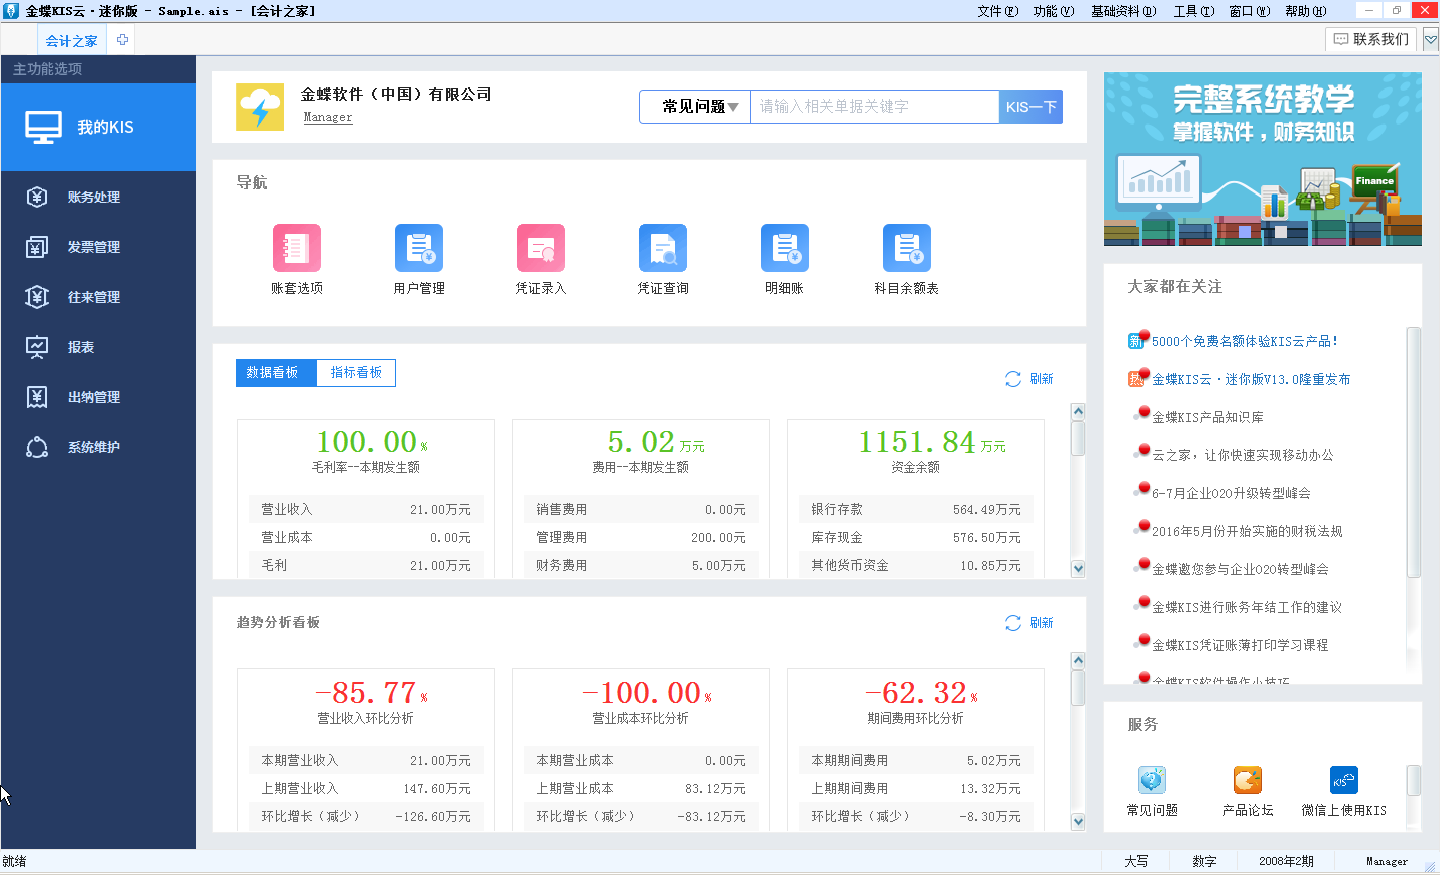Open link 5000个免费名额体验KIS云产品
This screenshot has width=1440, height=875.
point(1244,341)
